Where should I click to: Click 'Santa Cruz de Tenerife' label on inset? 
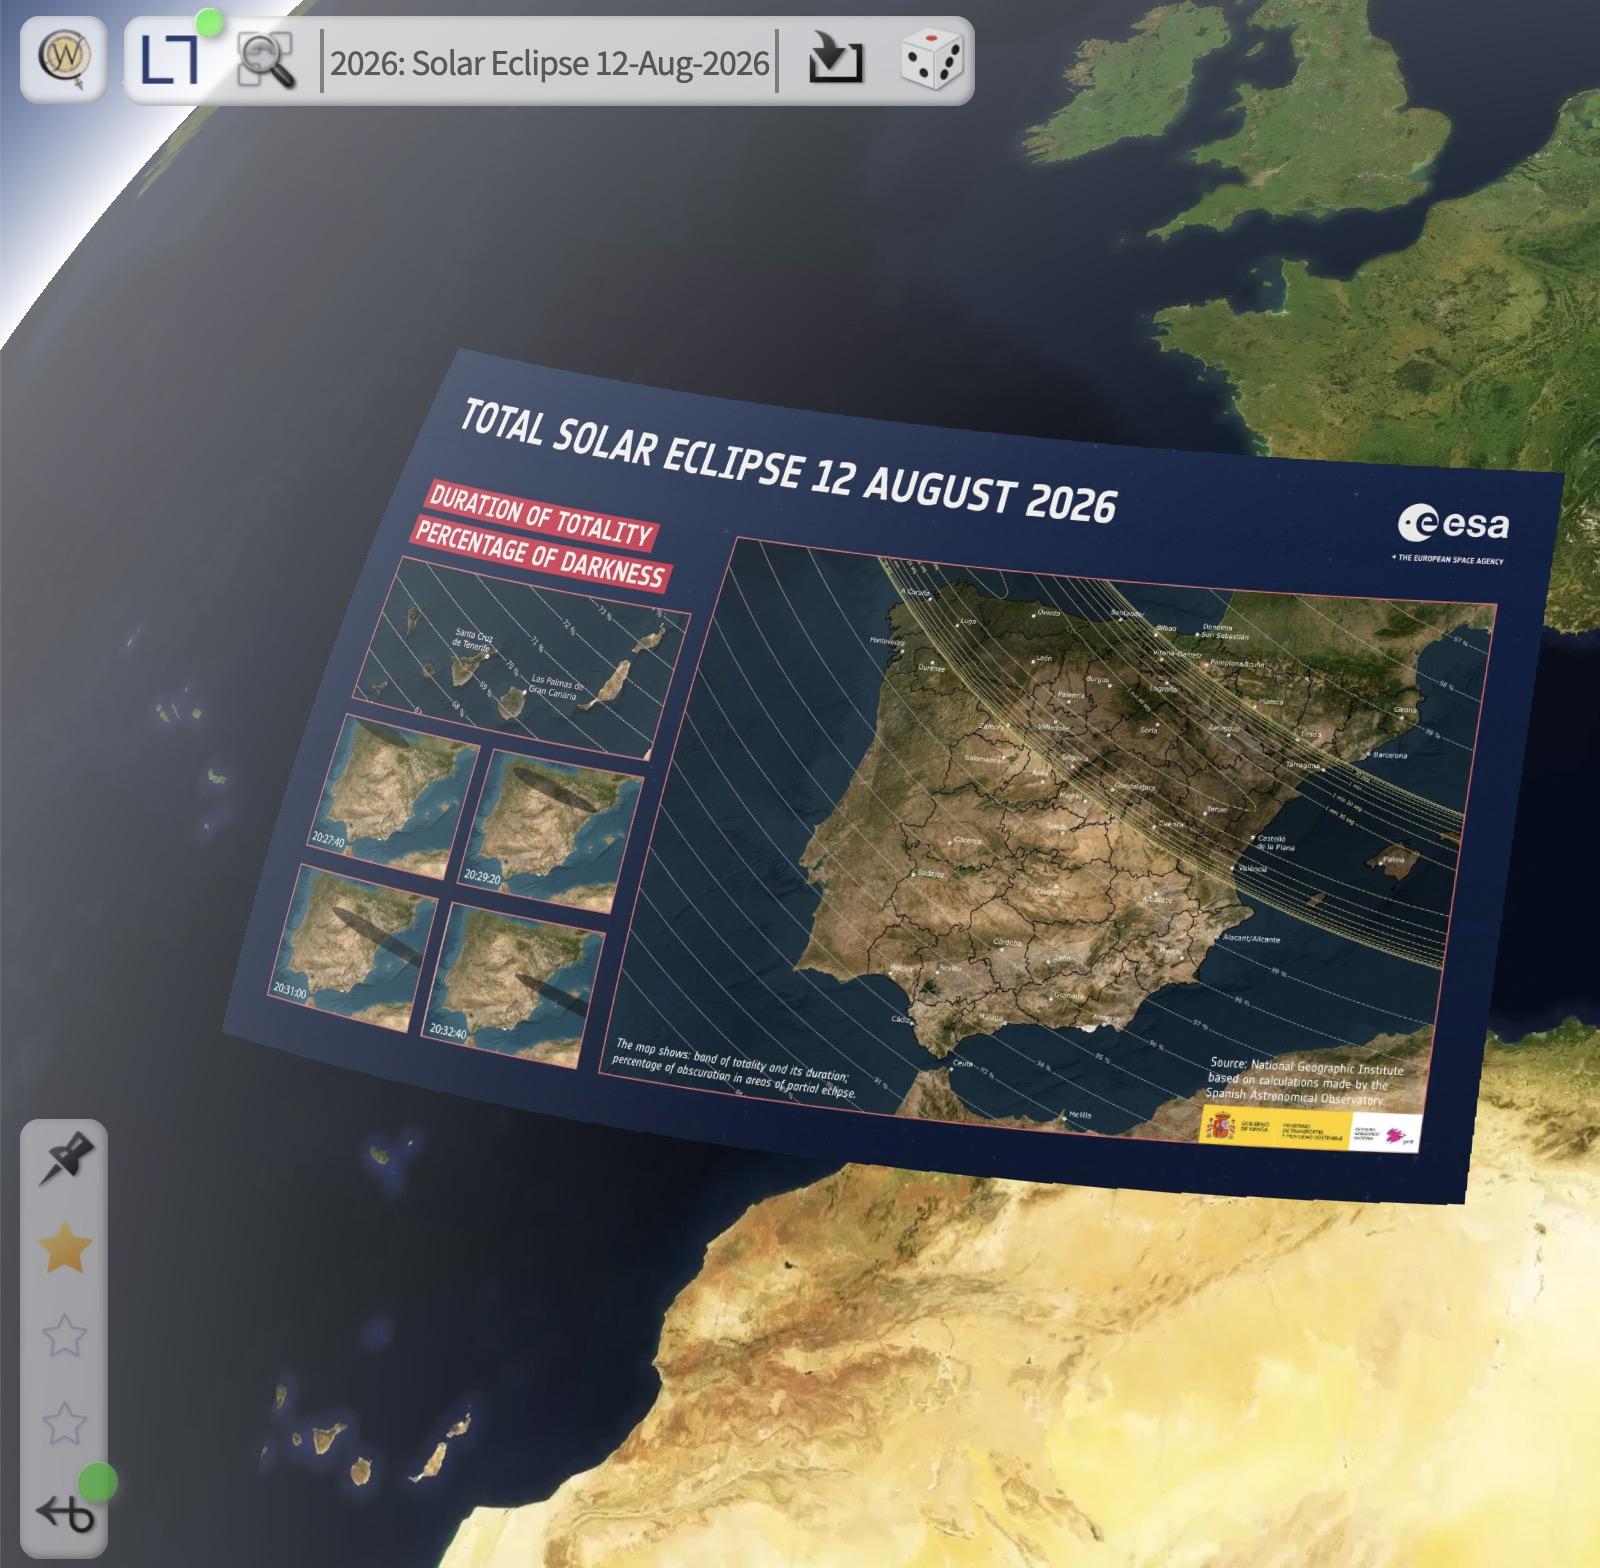click(x=473, y=640)
